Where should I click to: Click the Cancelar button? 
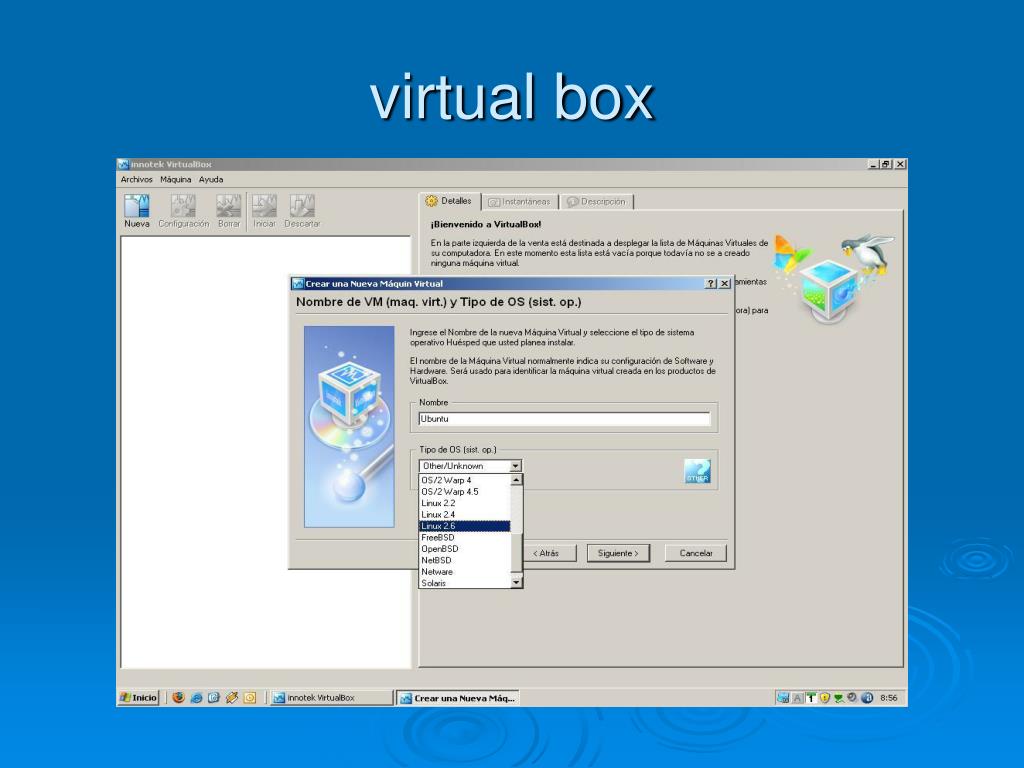(x=696, y=553)
